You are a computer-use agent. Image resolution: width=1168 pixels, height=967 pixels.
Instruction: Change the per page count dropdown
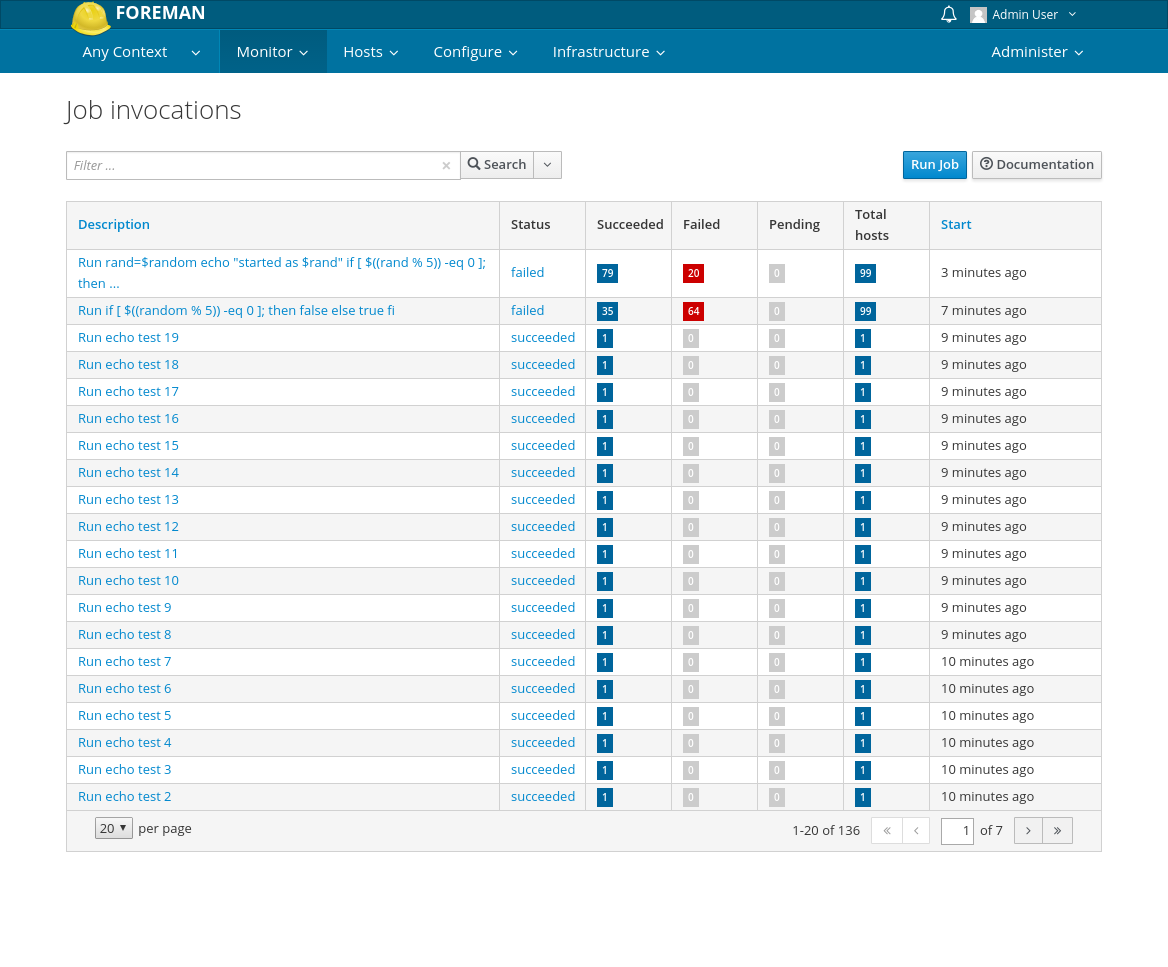(x=114, y=828)
